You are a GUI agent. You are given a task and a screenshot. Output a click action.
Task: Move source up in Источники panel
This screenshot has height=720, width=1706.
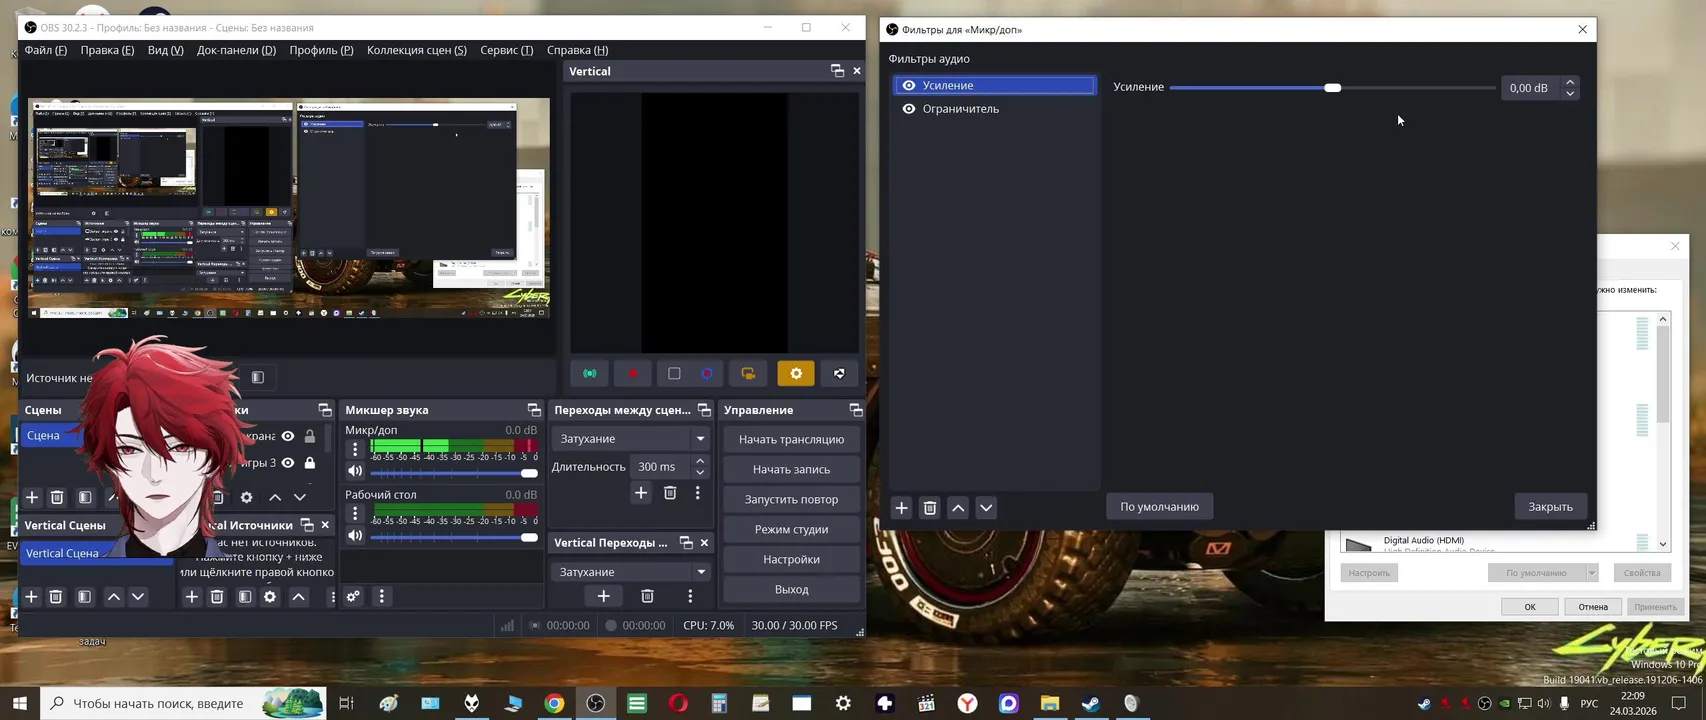tap(275, 497)
